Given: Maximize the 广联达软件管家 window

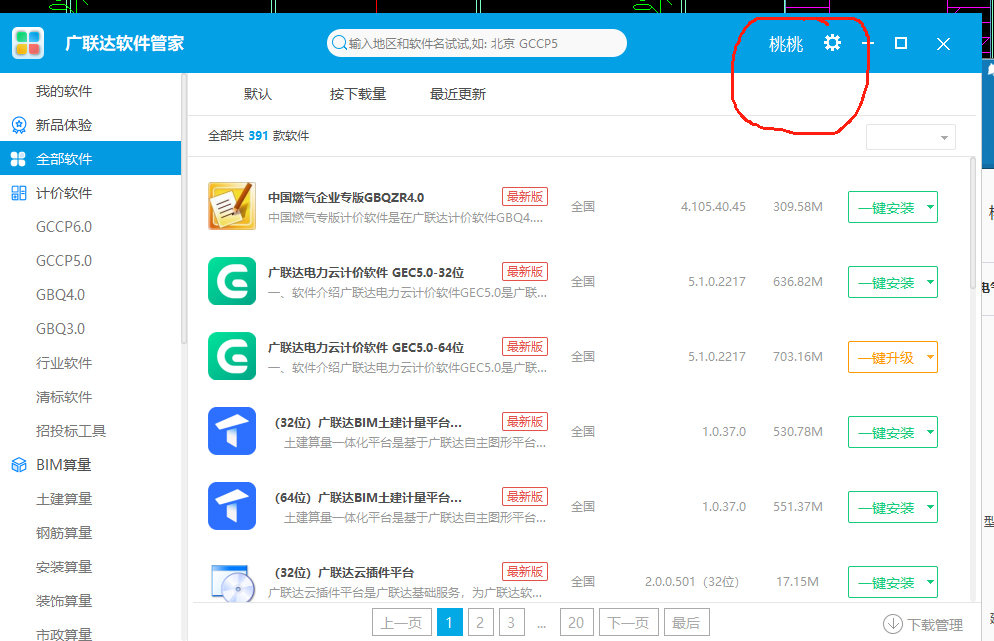Looking at the screenshot, I should click(x=900, y=43).
